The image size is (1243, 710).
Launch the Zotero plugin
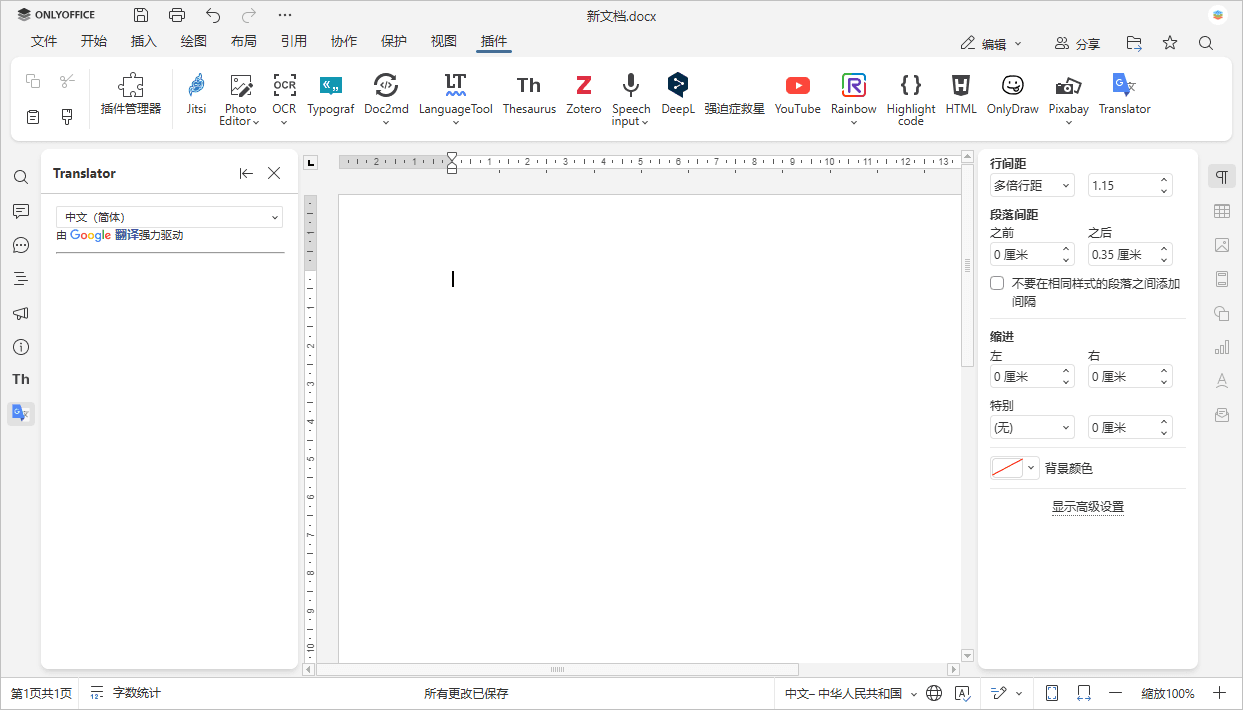click(583, 95)
